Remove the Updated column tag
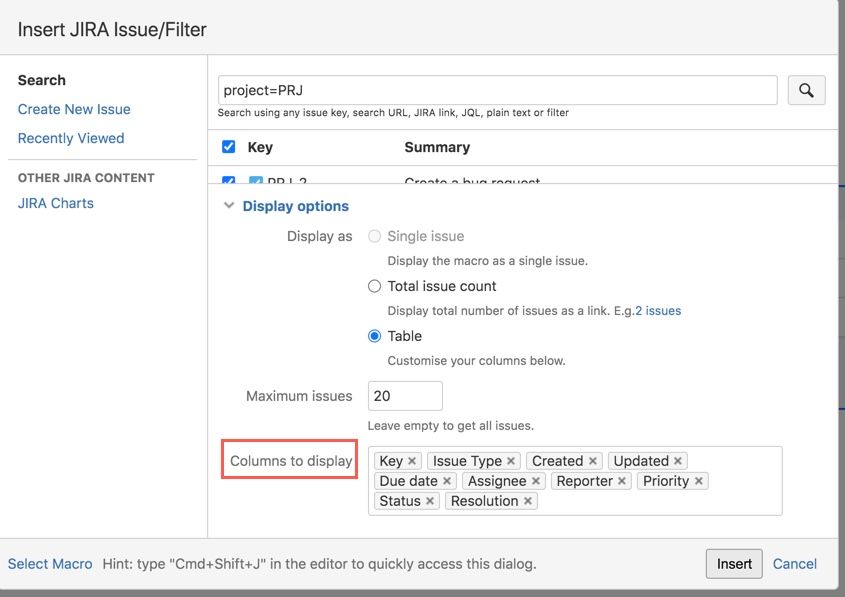The image size is (845, 597). click(x=678, y=461)
